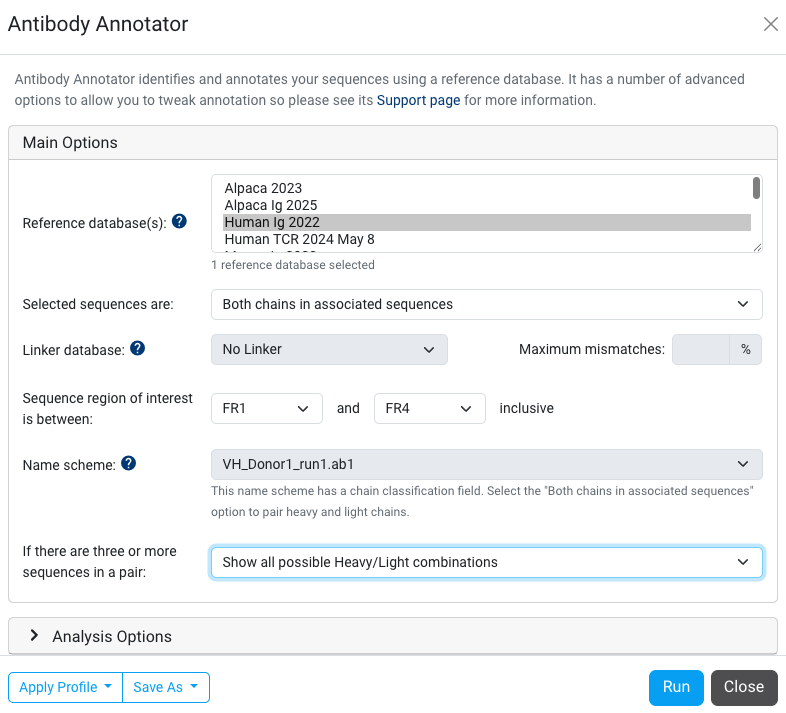
Task: Close the Antibody Annotator dialog with X
Action: click(770, 24)
